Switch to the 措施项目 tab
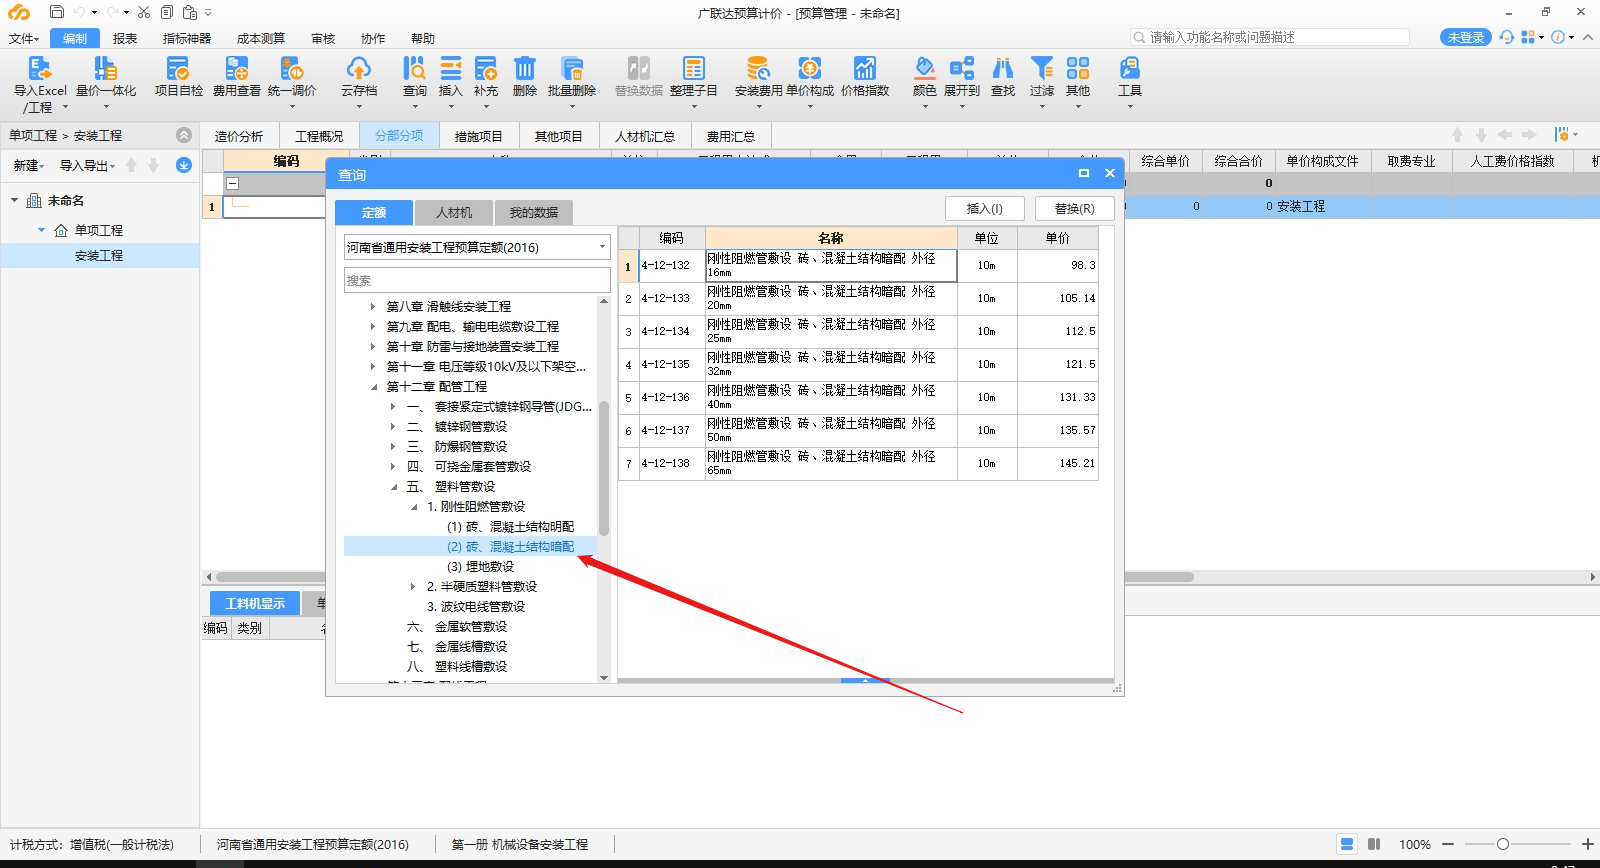 (x=479, y=136)
